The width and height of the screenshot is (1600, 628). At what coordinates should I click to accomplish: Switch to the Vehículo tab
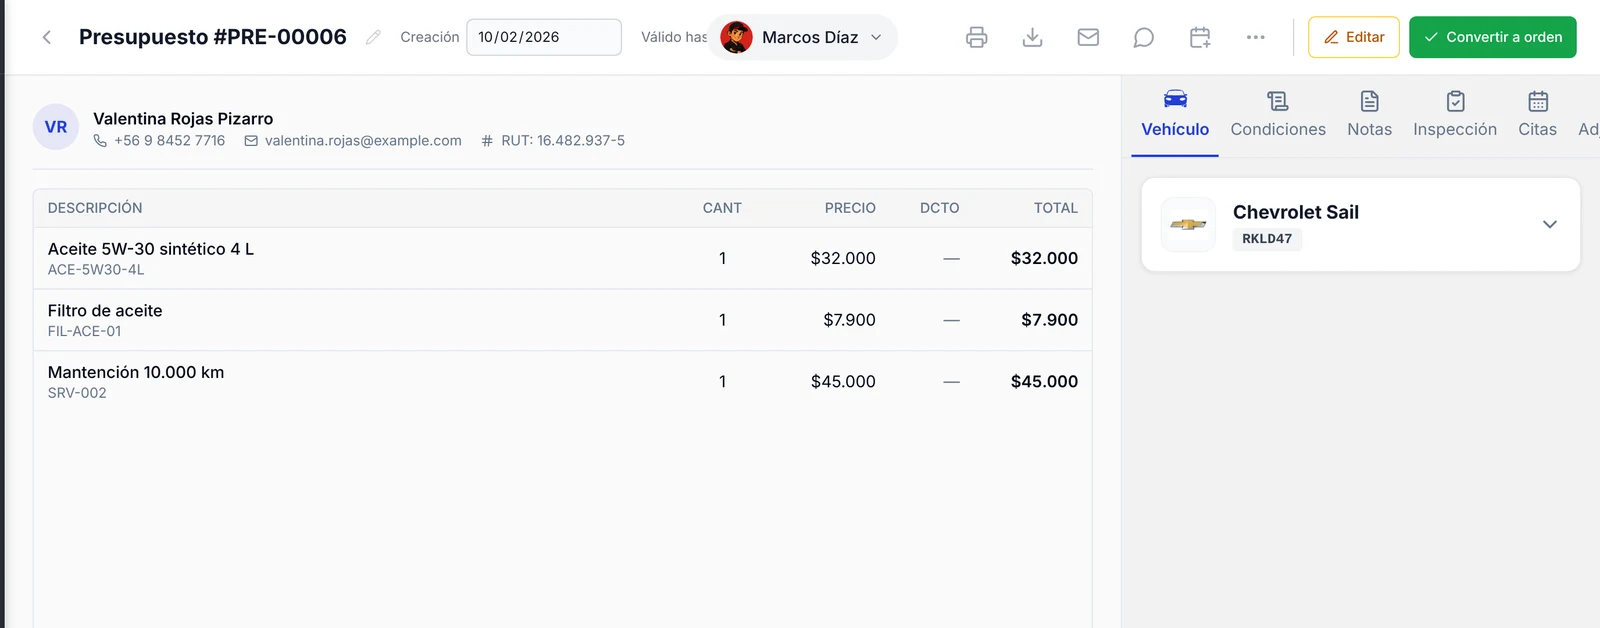pyautogui.click(x=1175, y=115)
